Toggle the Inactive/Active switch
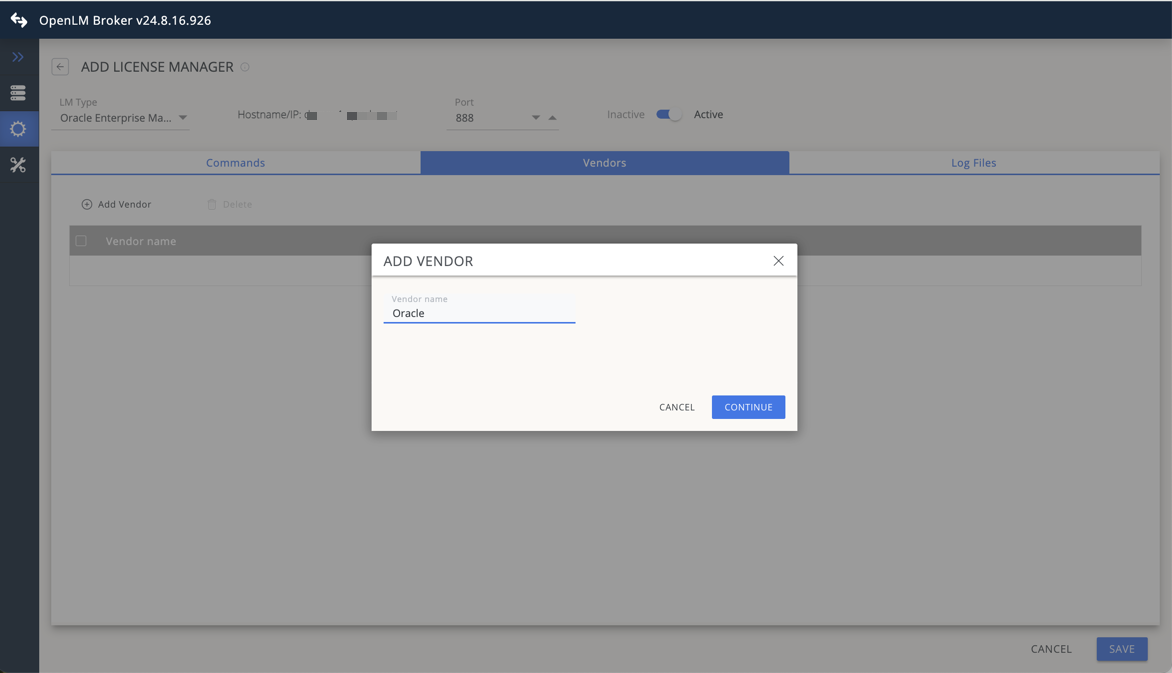The image size is (1172, 673). click(668, 115)
